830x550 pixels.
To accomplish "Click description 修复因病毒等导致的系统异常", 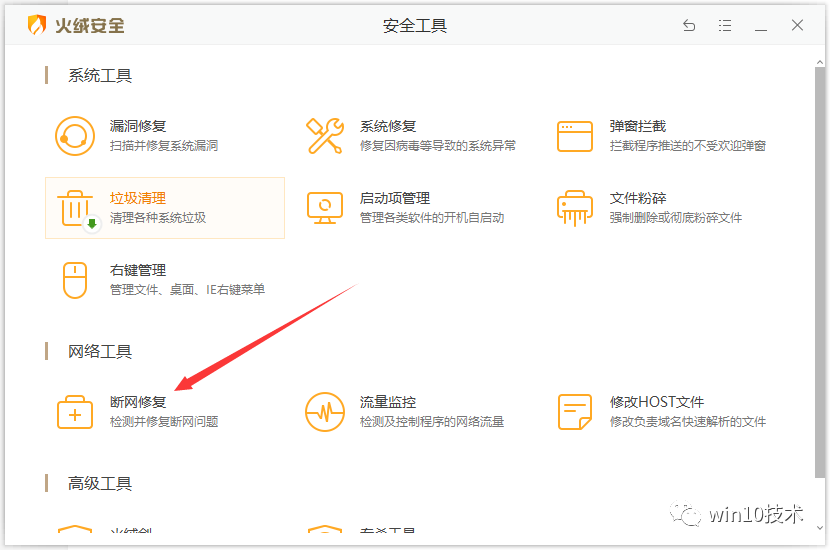I will coord(438,146).
